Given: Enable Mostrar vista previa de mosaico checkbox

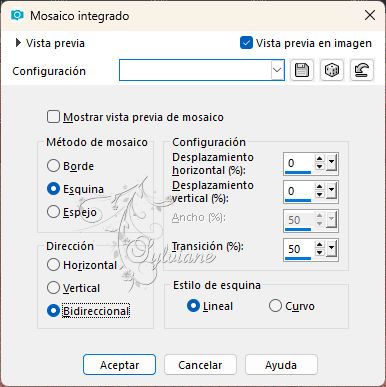Looking at the screenshot, I should (x=53, y=117).
